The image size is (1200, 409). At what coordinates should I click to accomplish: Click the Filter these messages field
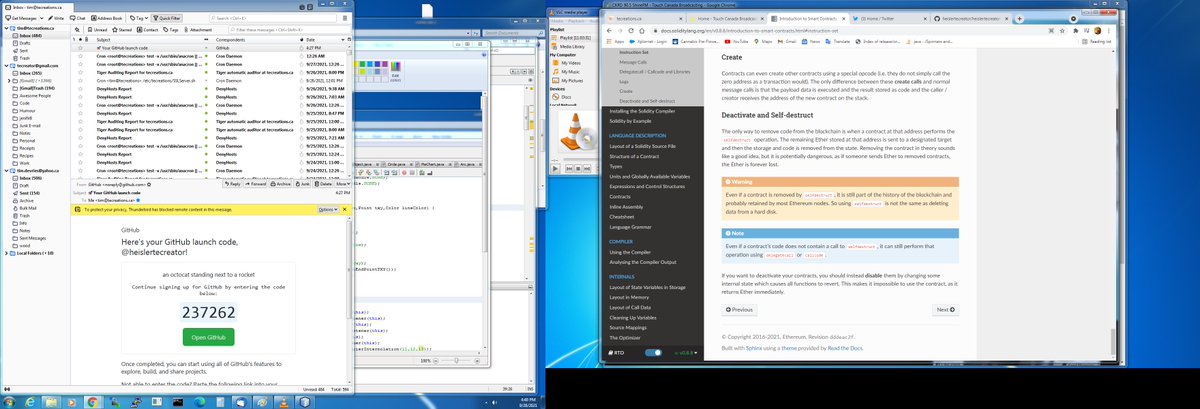290,30
